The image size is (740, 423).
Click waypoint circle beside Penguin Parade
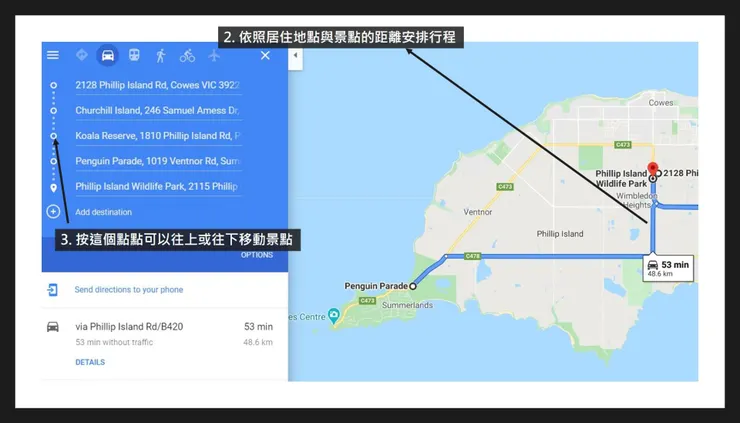[x=53, y=161]
